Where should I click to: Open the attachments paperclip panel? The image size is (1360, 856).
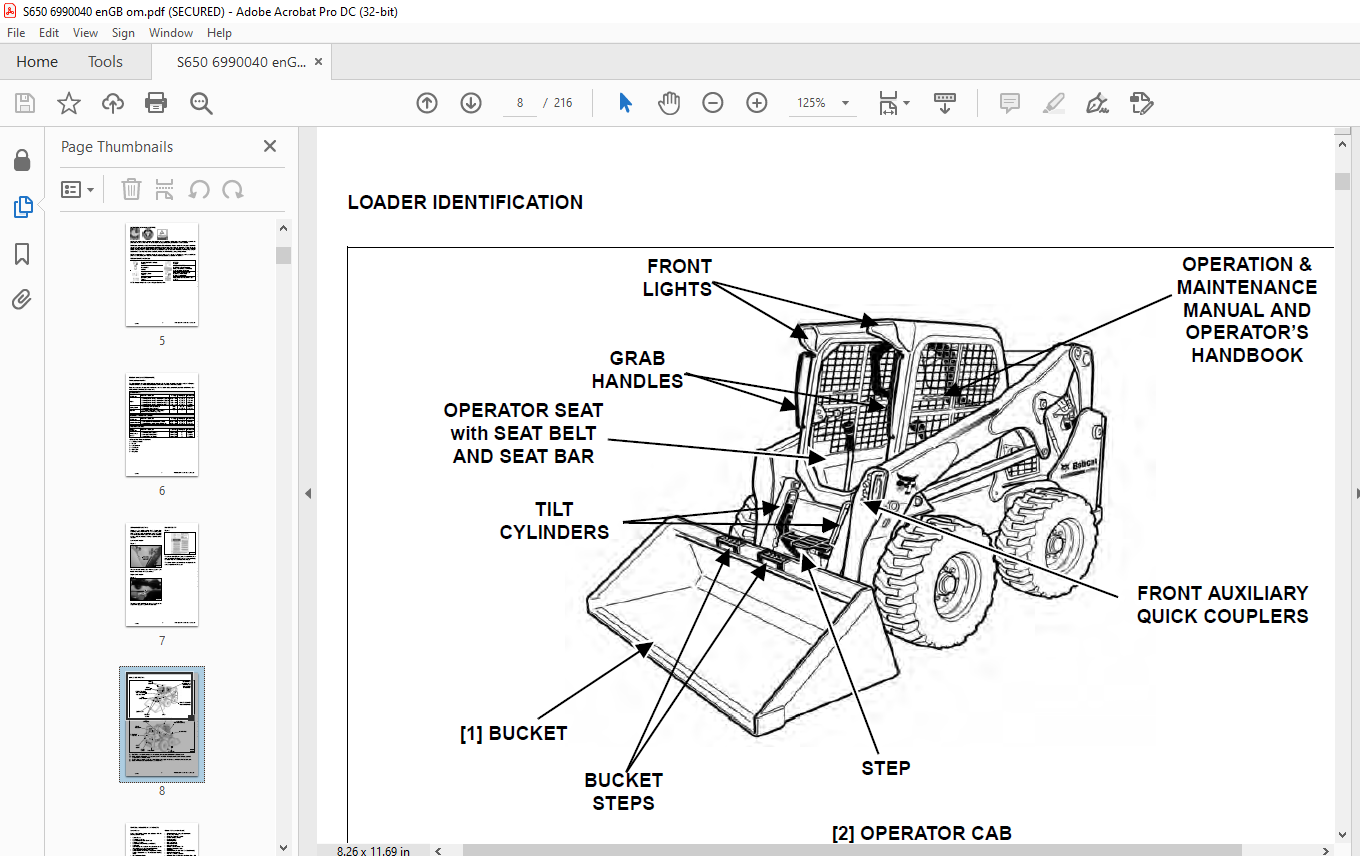22,299
